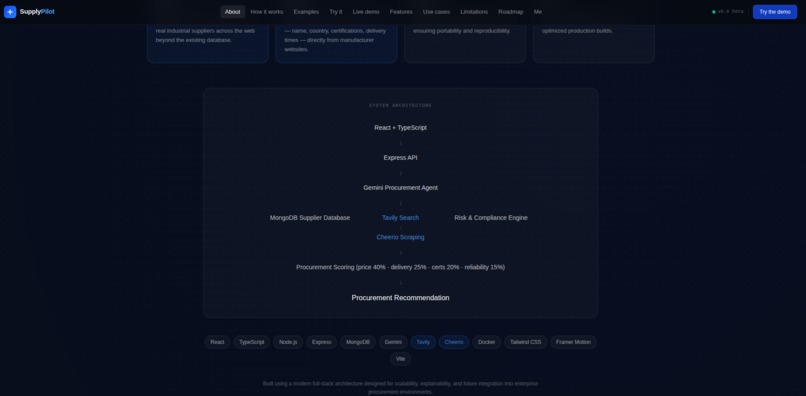Click the Procurement Scoring weights line

pyautogui.click(x=400, y=267)
